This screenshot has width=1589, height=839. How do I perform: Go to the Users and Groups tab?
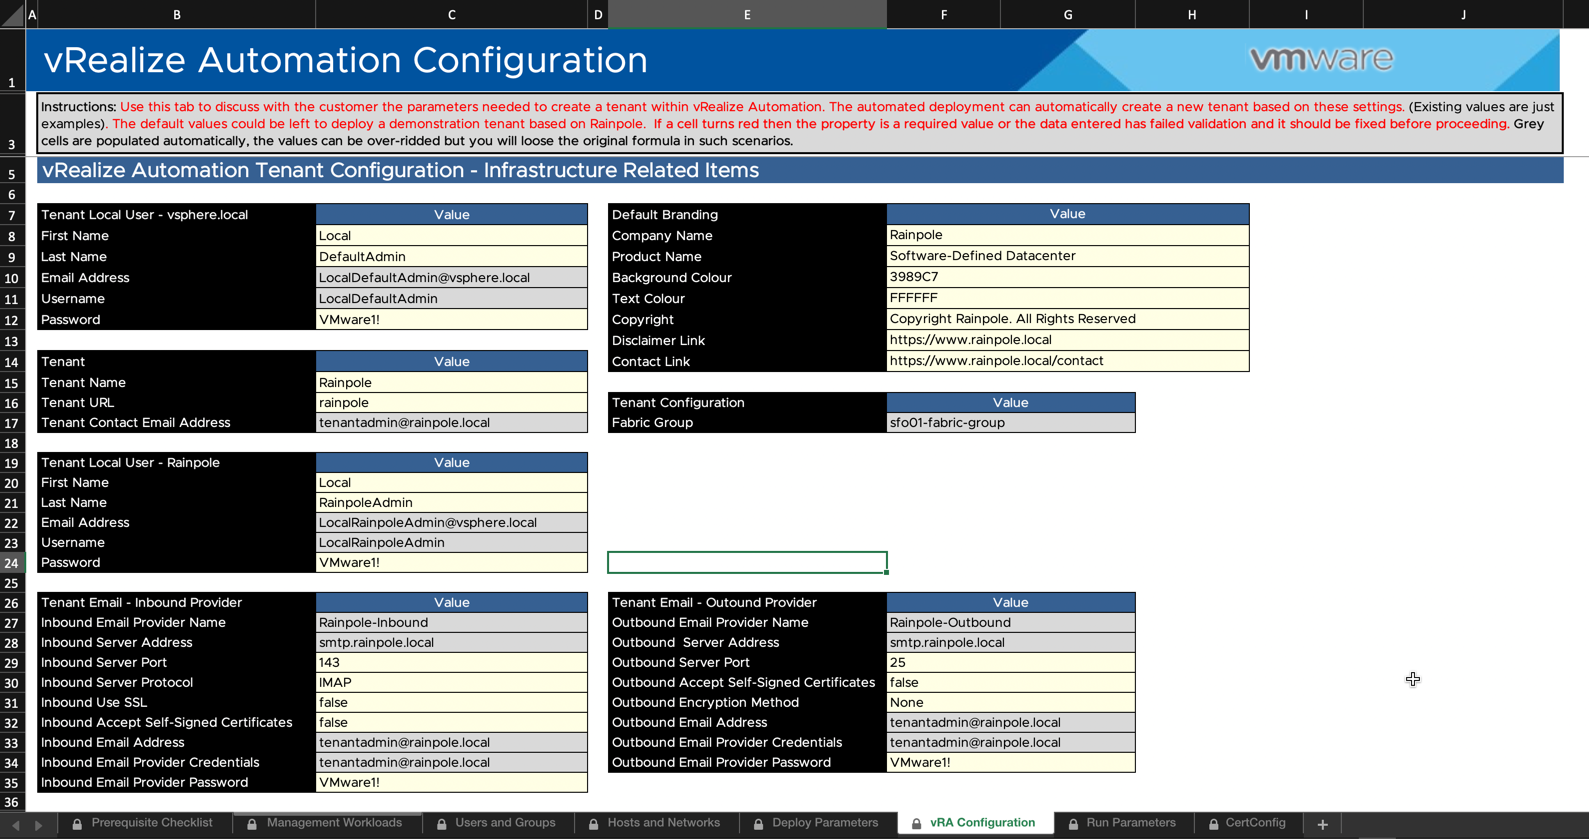(x=504, y=823)
